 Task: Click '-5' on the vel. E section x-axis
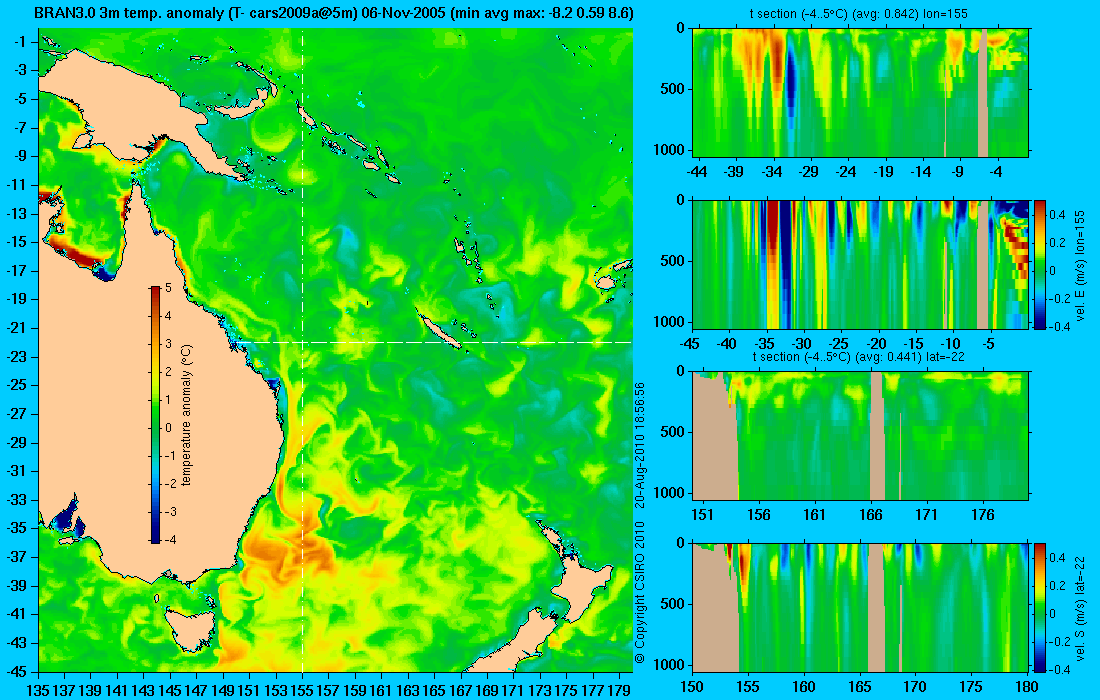(x=988, y=344)
